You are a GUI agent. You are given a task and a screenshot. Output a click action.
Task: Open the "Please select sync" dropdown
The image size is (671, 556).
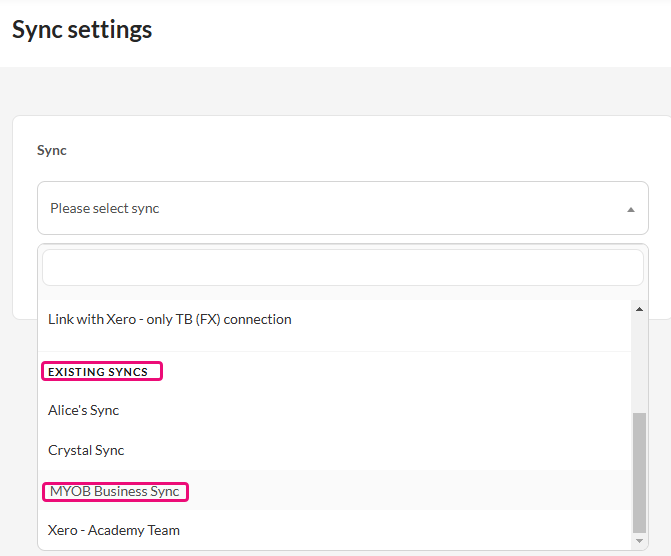tap(342, 208)
